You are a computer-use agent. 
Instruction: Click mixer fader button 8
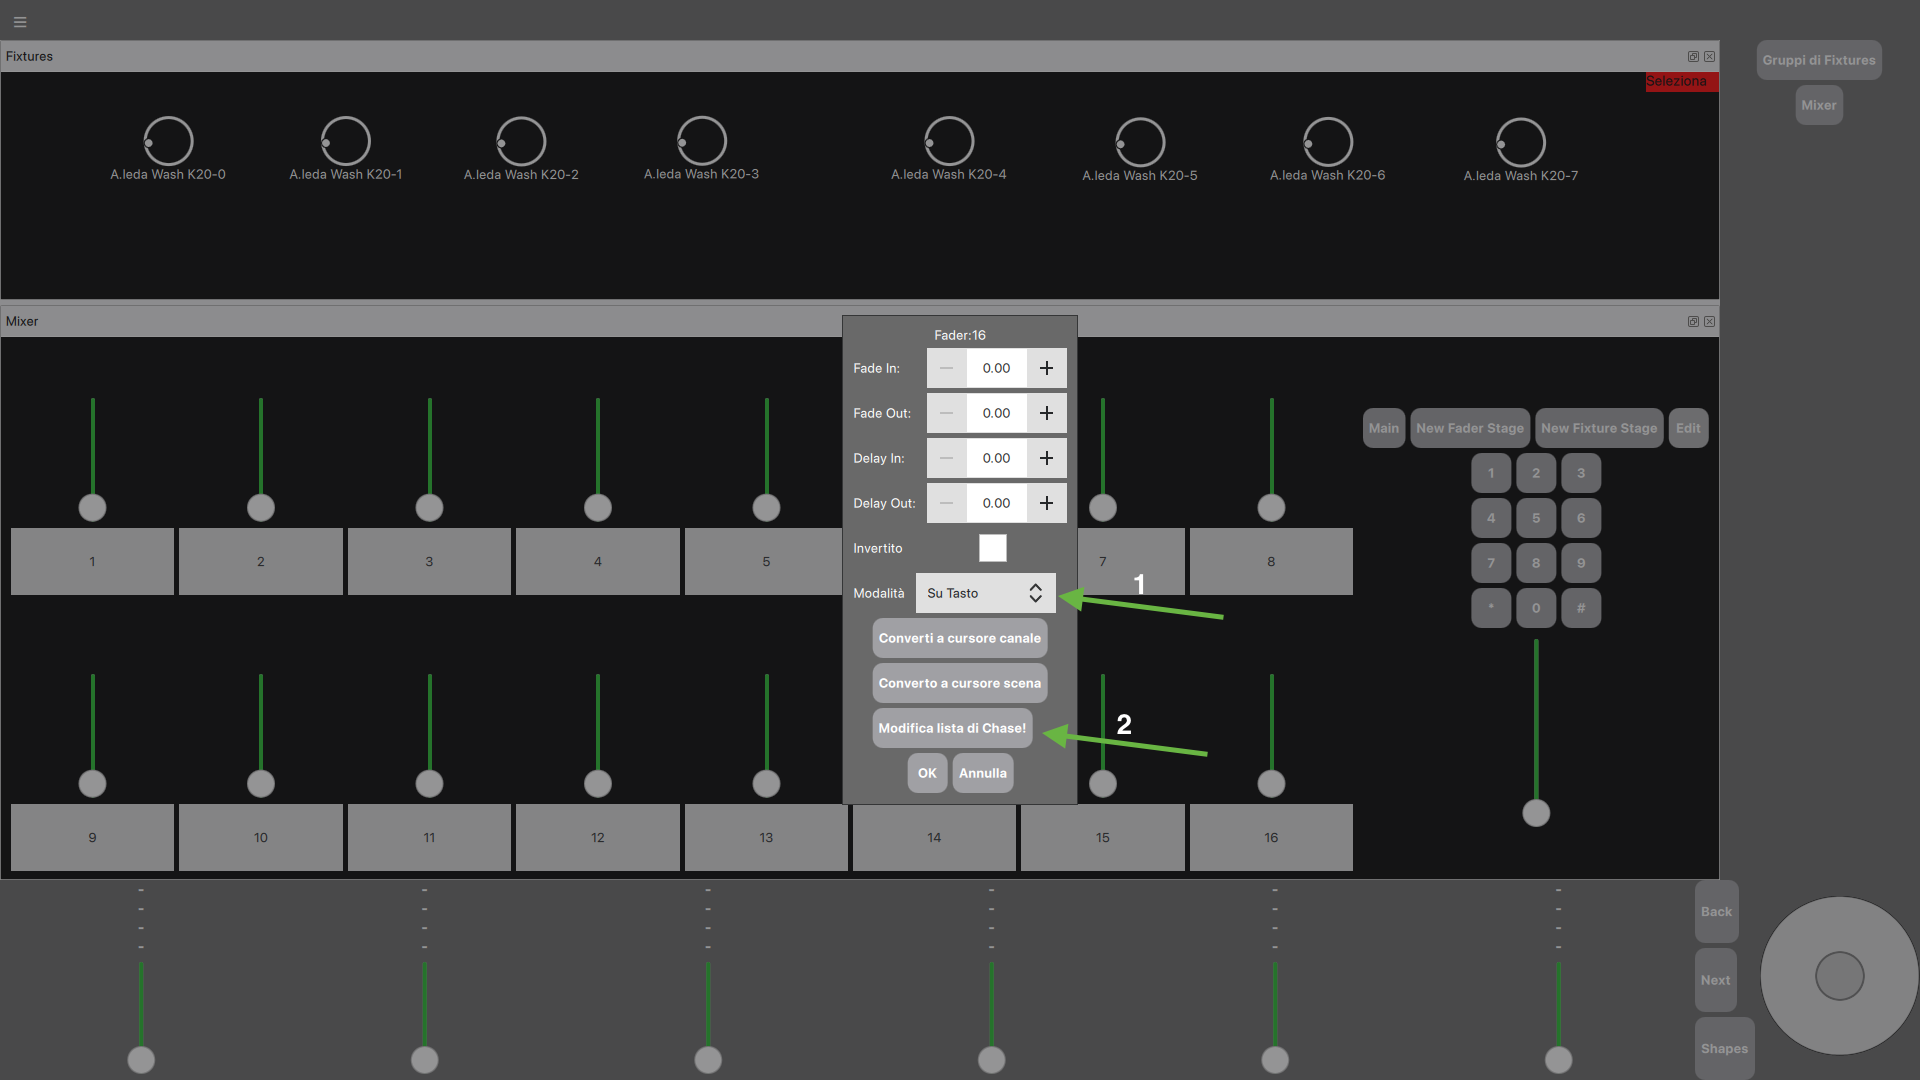coord(1271,562)
